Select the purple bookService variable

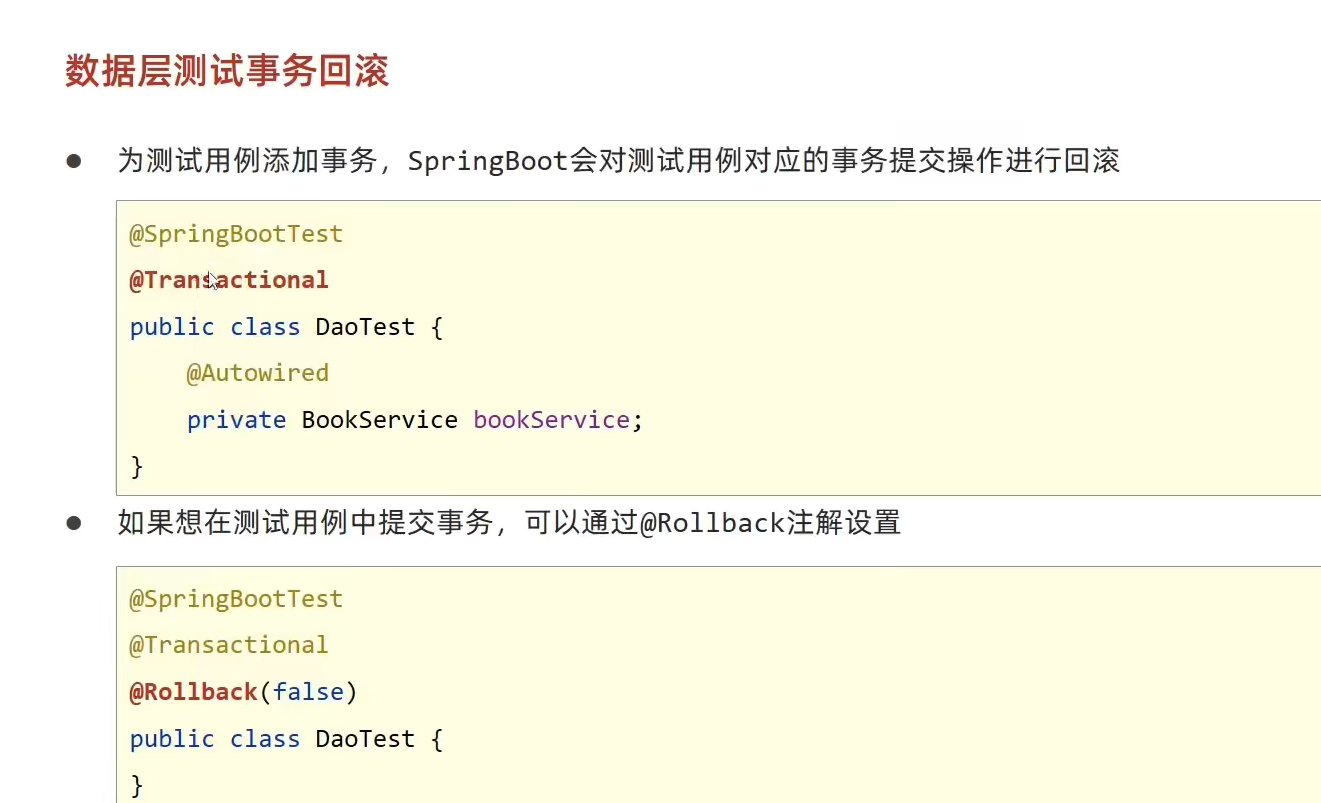(x=551, y=420)
